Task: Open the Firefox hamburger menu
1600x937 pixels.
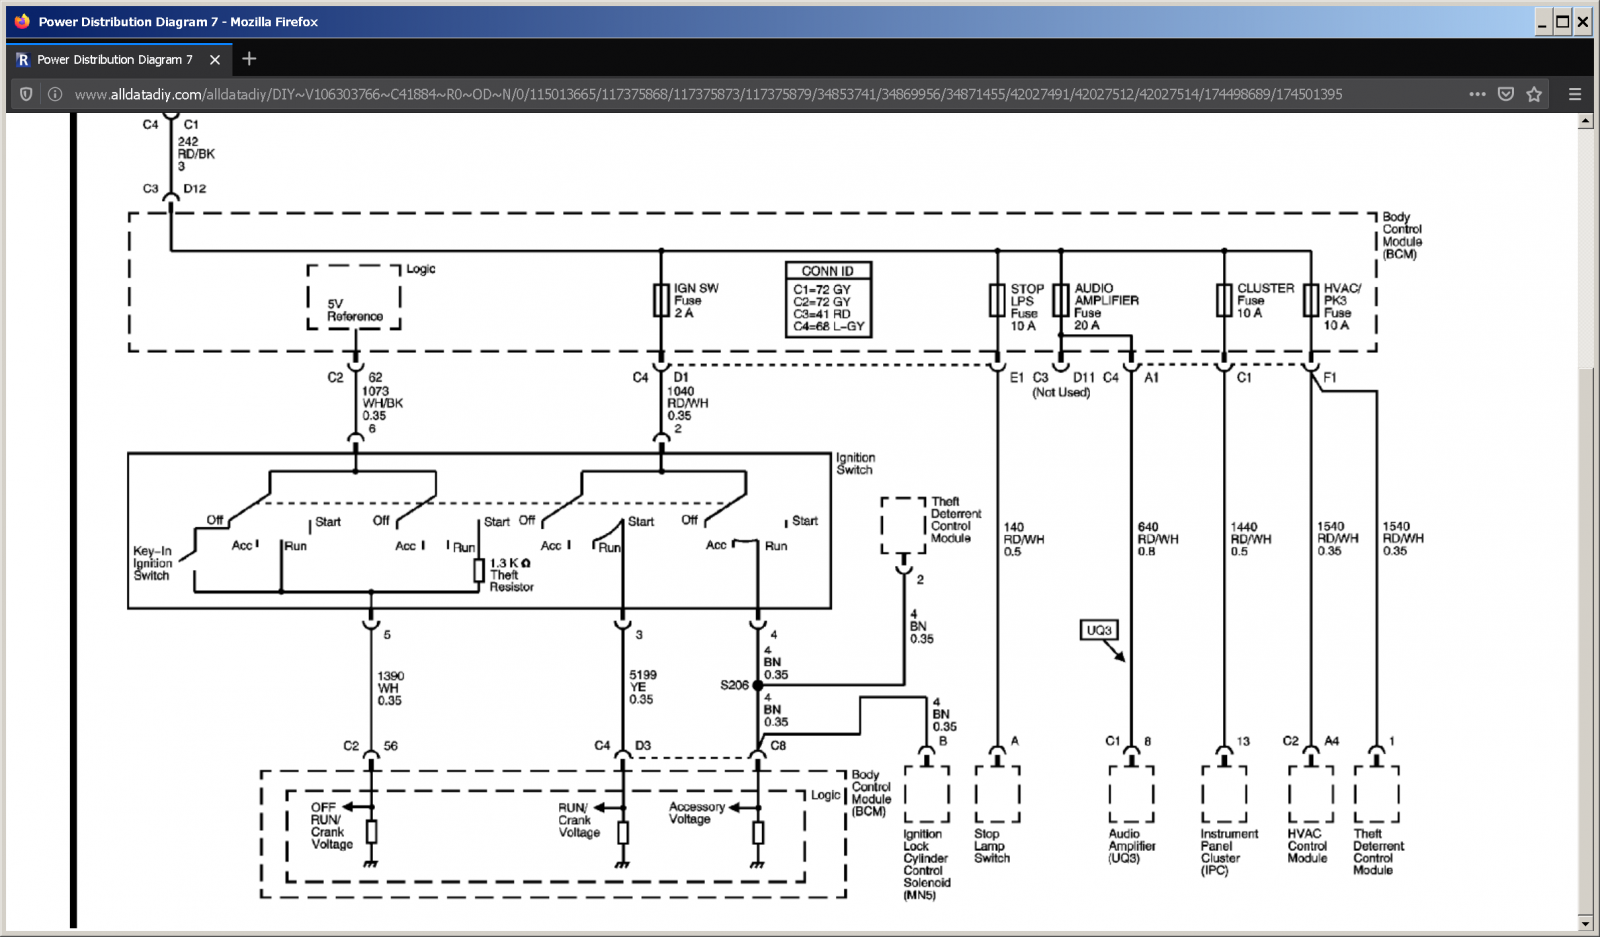Action: click(1575, 94)
